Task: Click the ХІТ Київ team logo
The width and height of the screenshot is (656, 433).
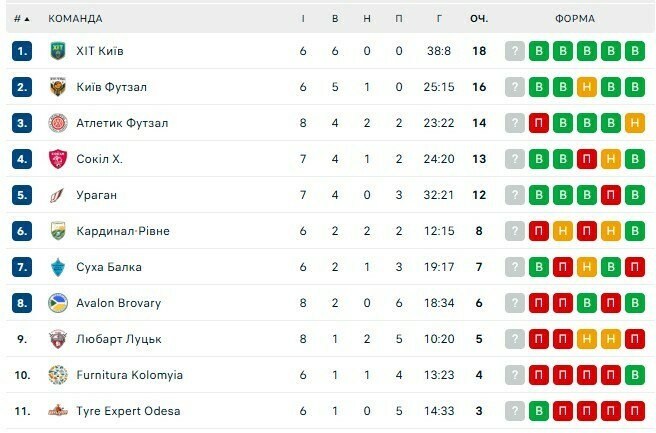Action: (57, 51)
